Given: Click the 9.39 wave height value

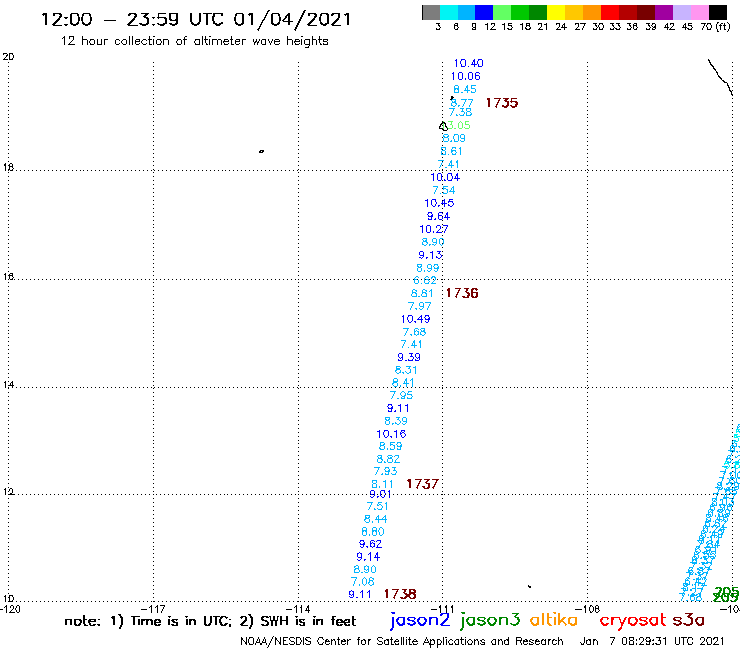Looking at the screenshot, I should tap(409, 357).
